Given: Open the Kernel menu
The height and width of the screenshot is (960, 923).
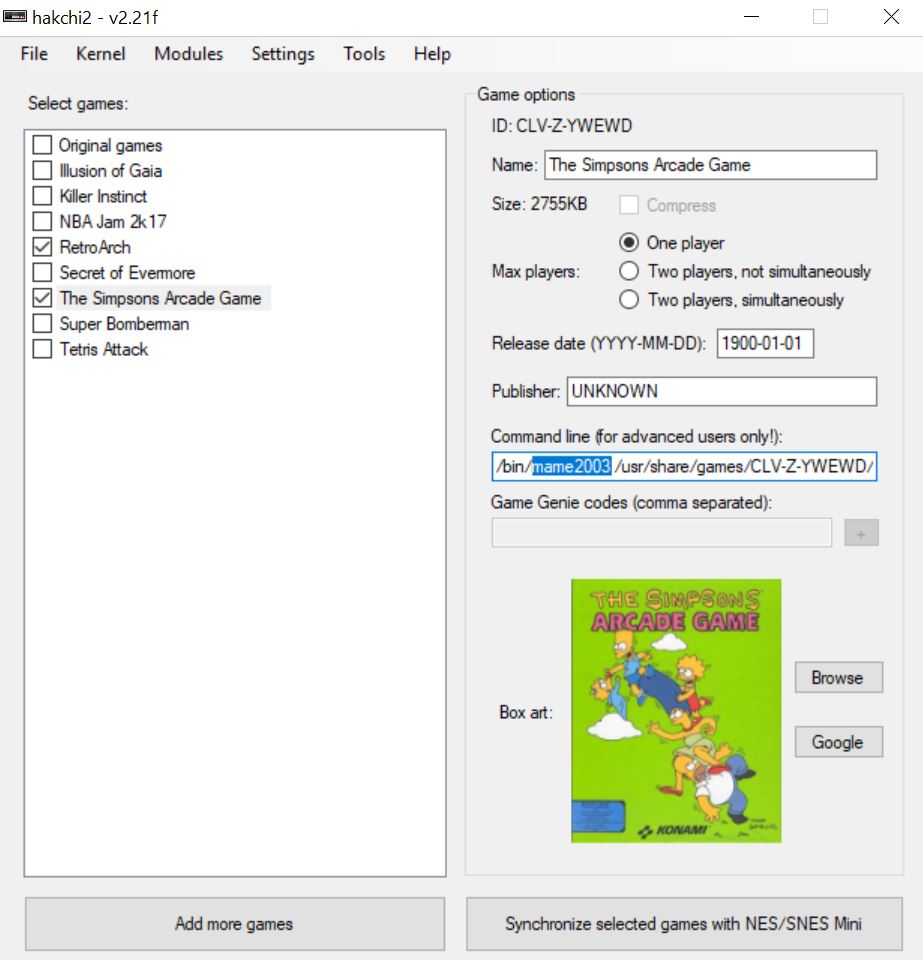Looking at the screenshot, I should pos(100,54).
